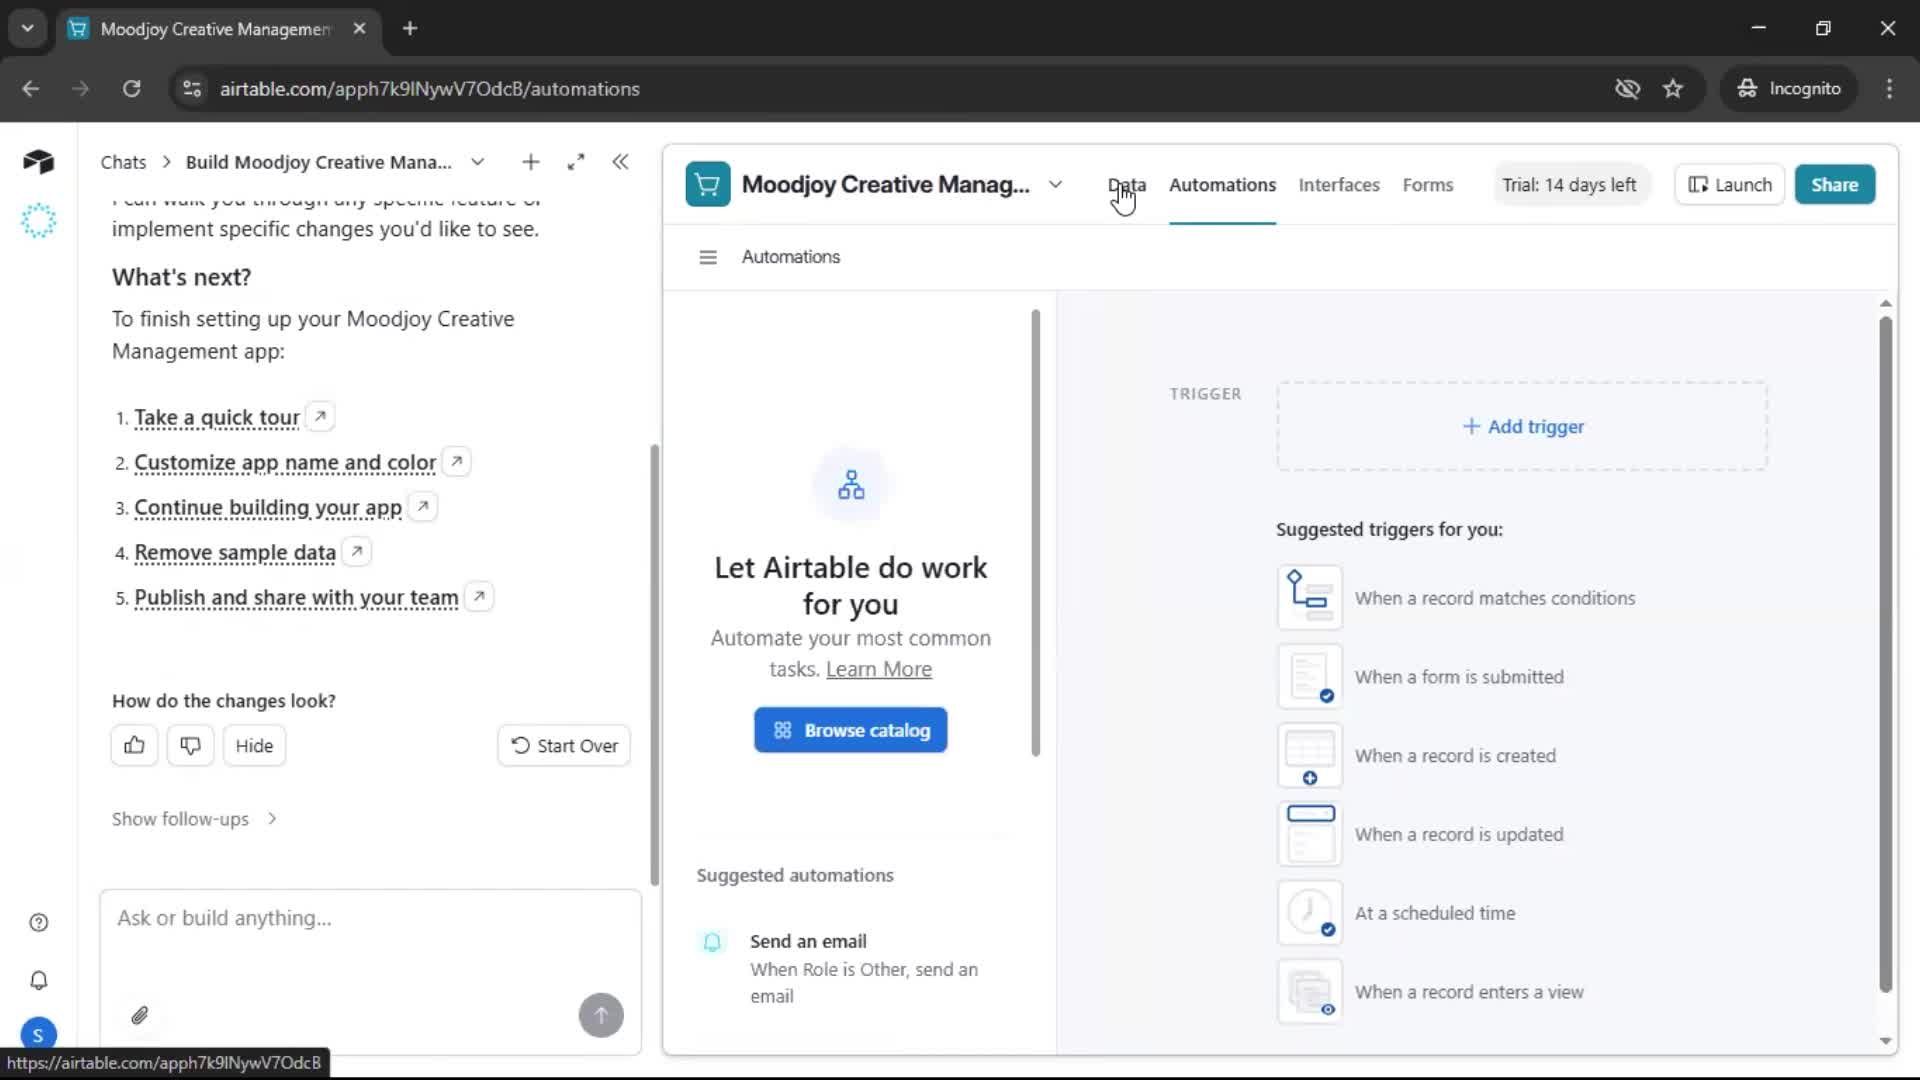Click the Launch button
The image size is (1920, 1080).
(1730, 185)
